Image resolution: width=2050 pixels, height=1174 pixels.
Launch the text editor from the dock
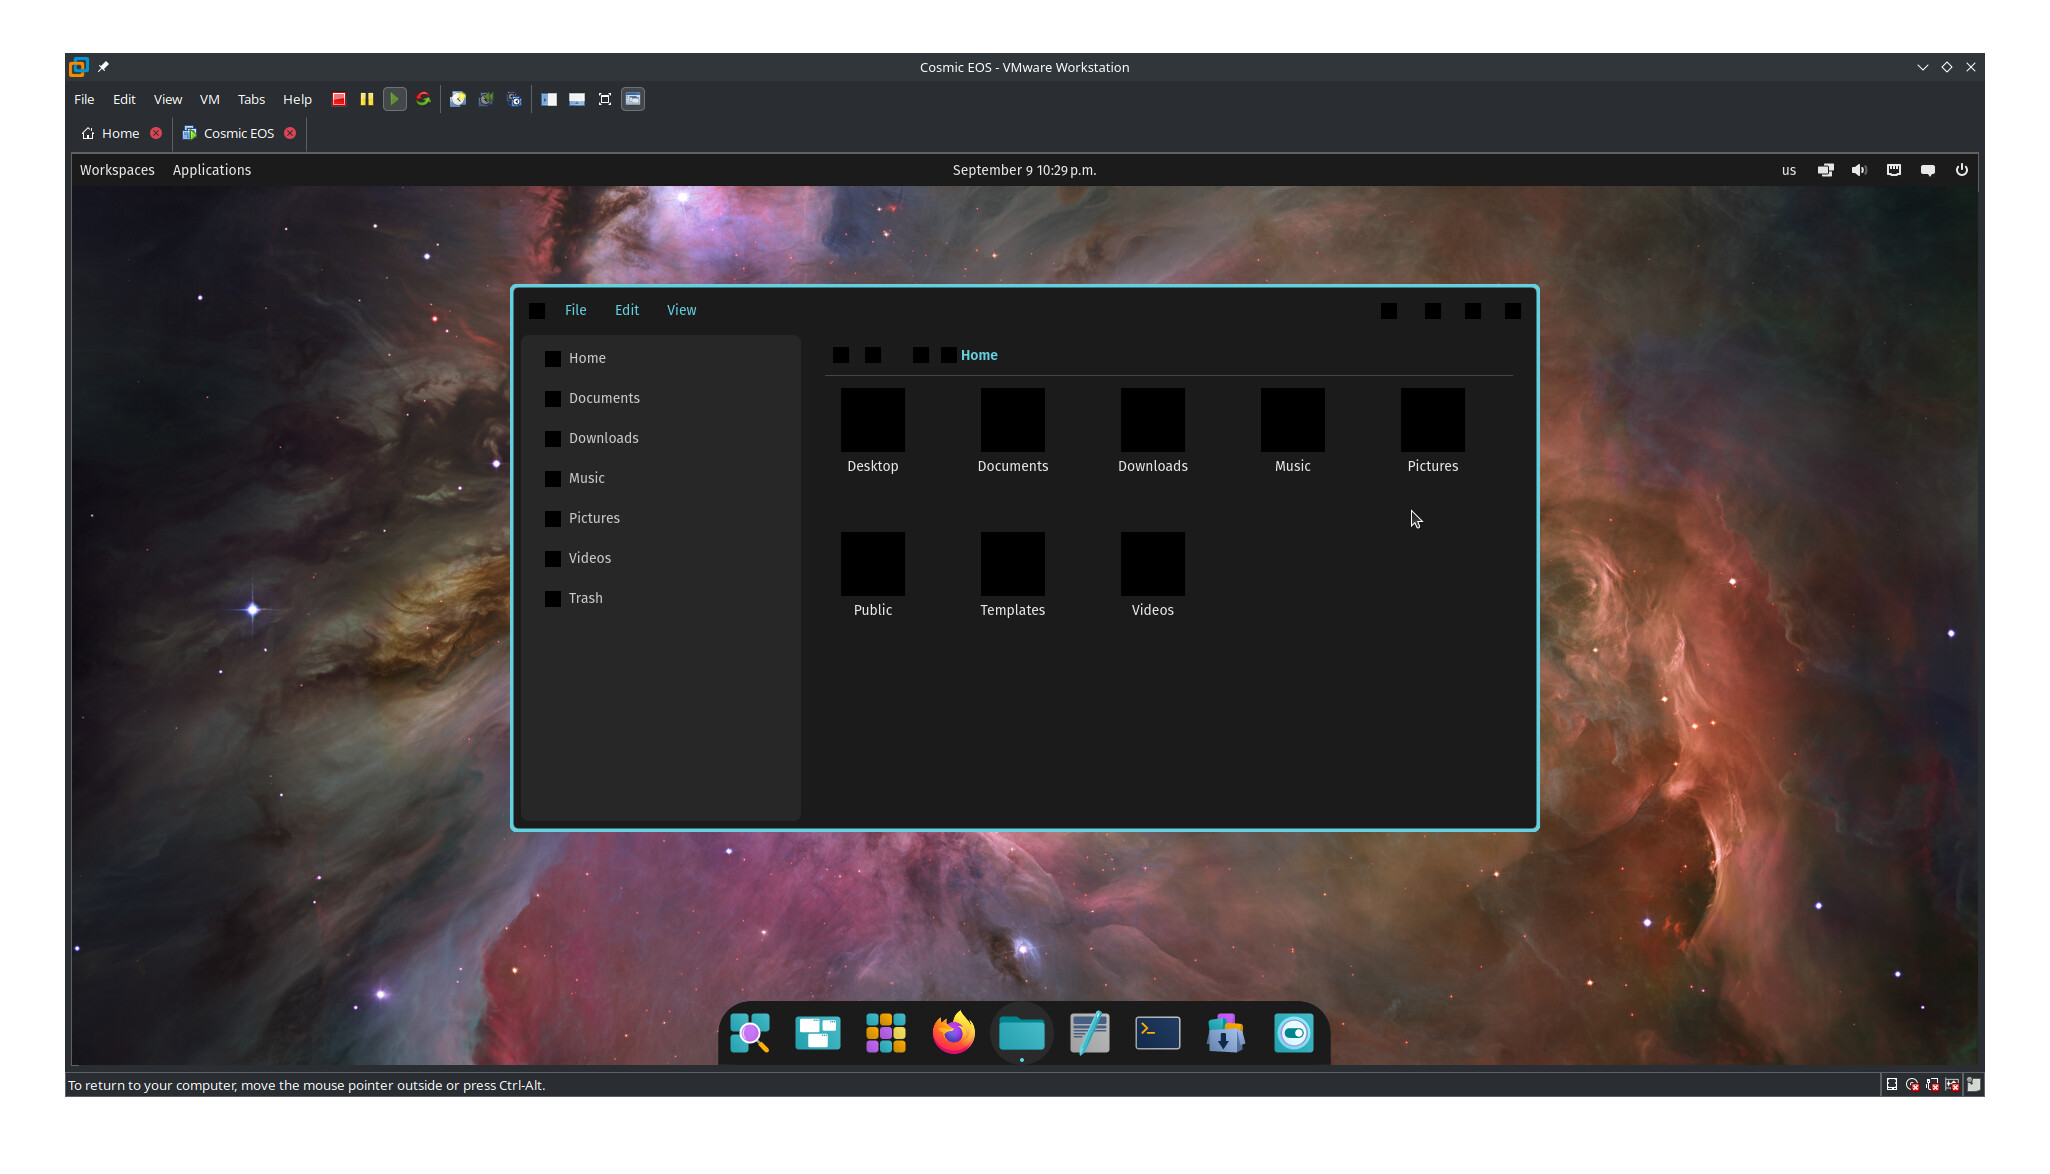point(1090,1033)
